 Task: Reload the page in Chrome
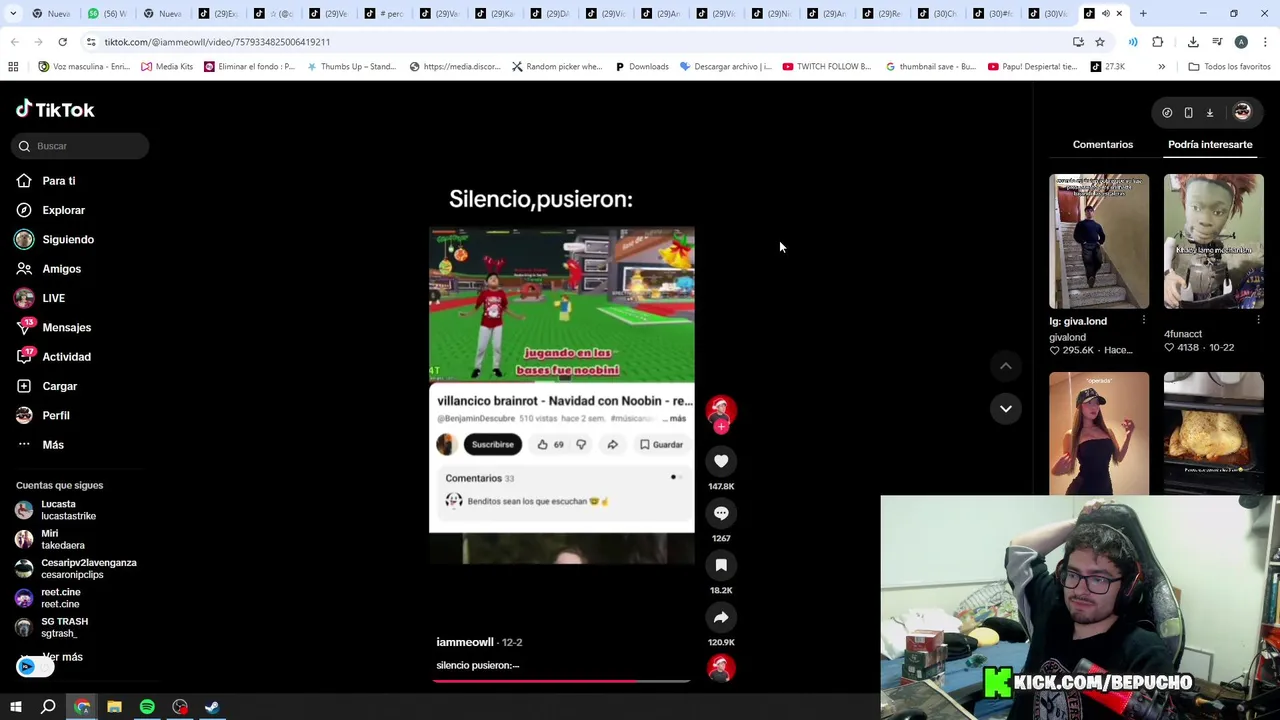[x=62, y=42]
